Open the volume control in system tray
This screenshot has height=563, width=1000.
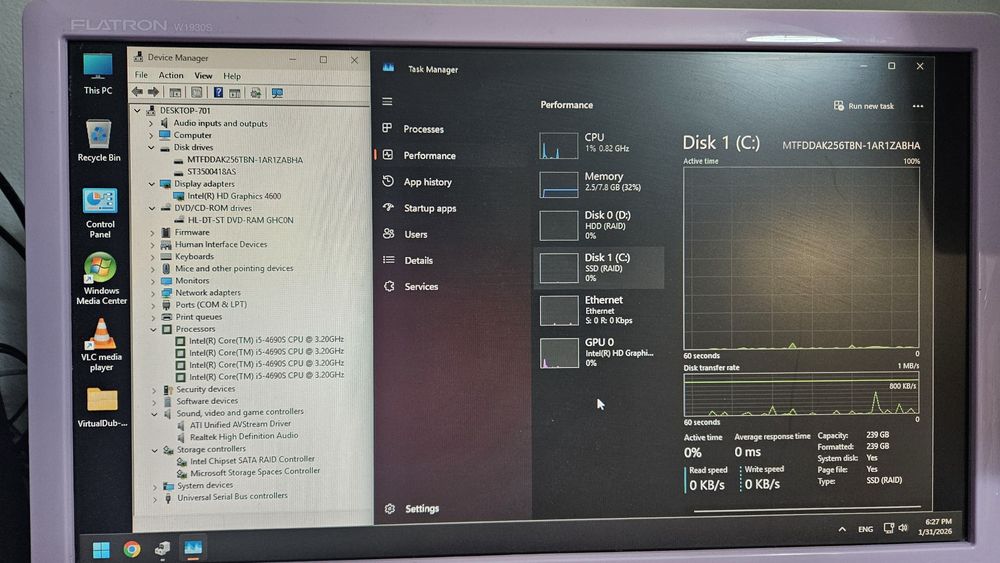click(x=902, y=528)
